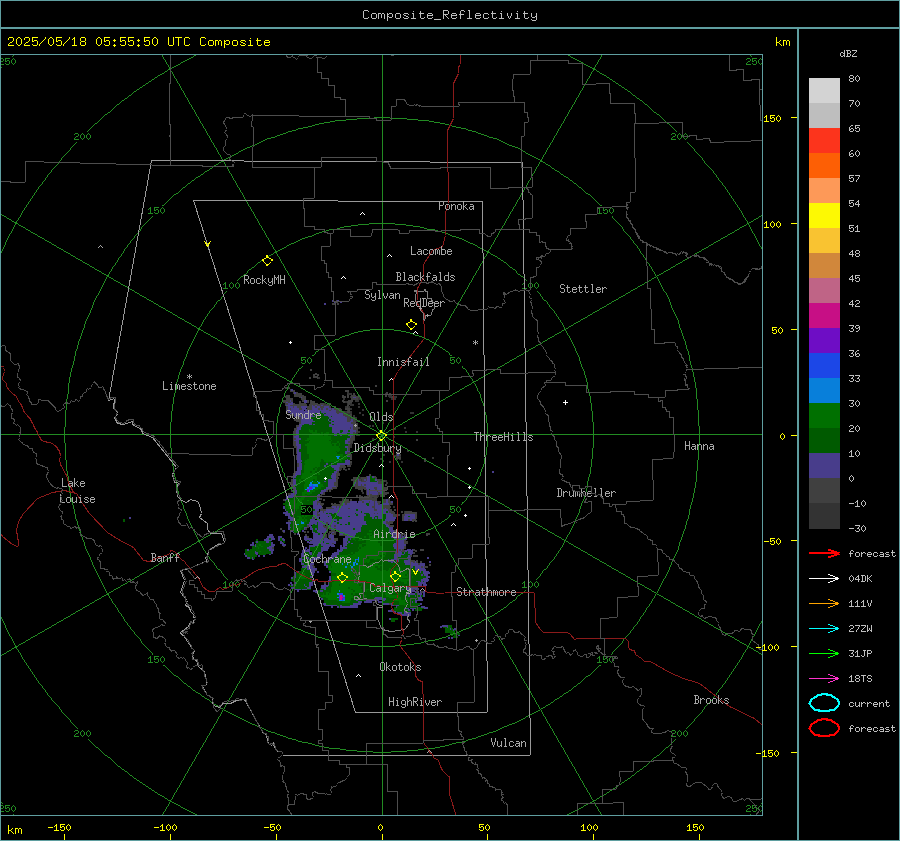Viewport: 900px width, 841px height.
Task: Click the green 31JP arrow icon
Action: click(824, 653)
